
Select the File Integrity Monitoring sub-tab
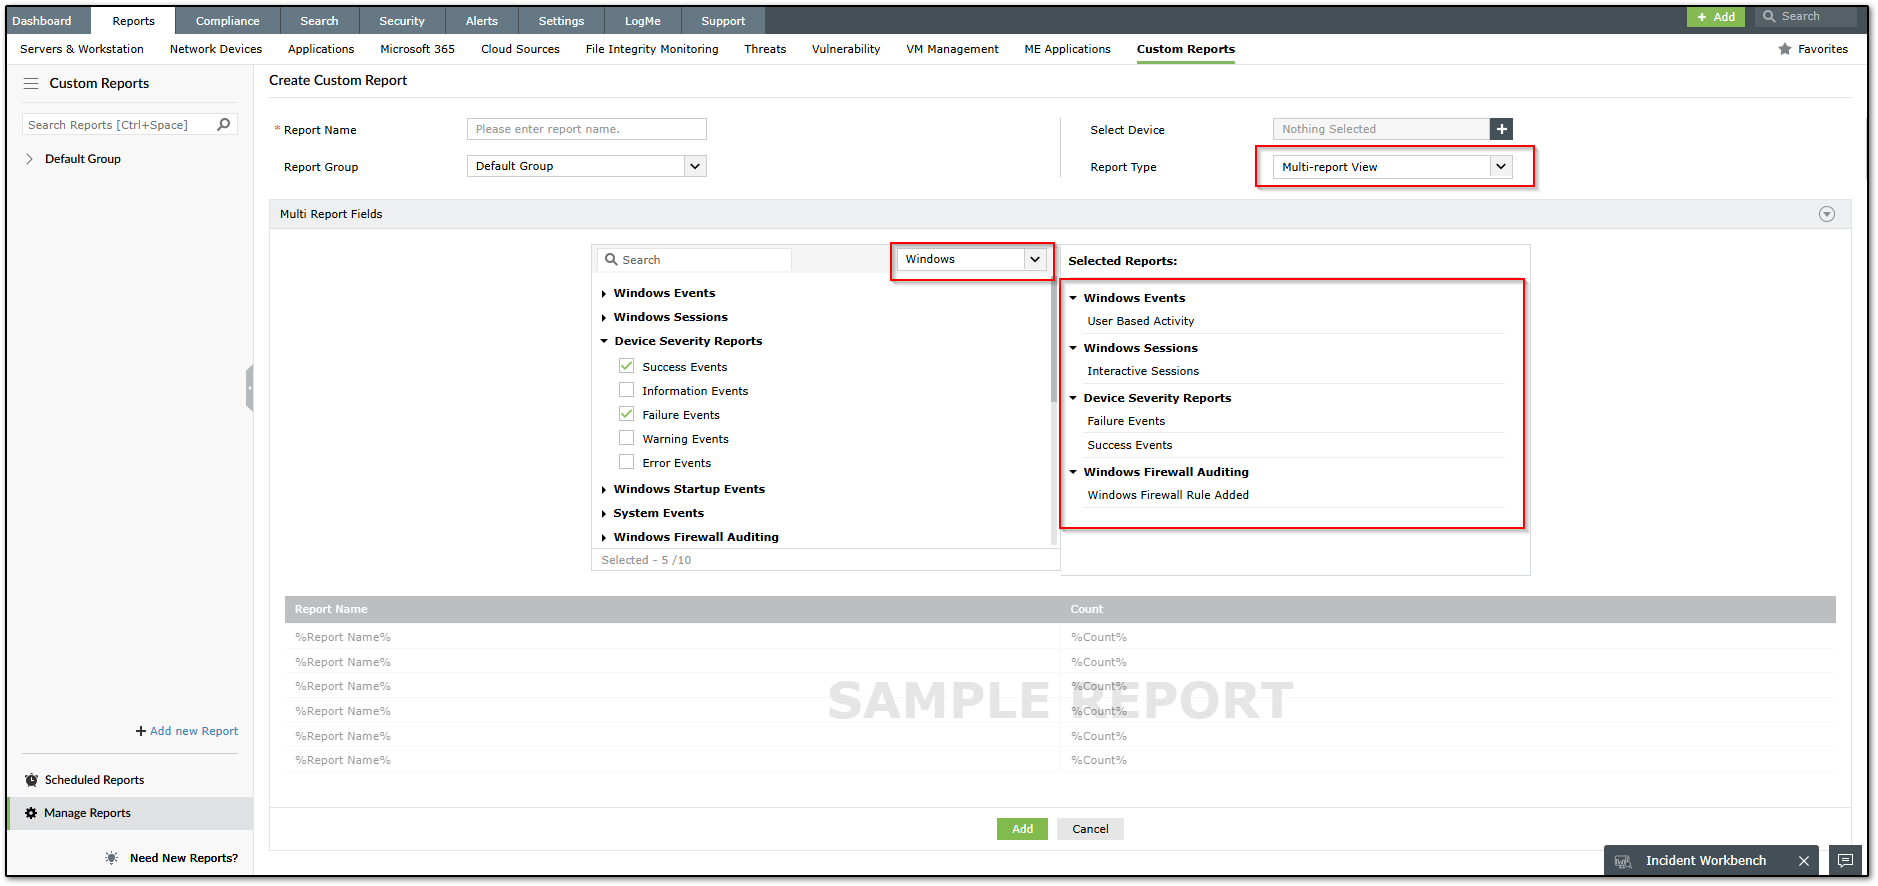tap(652, 49)
